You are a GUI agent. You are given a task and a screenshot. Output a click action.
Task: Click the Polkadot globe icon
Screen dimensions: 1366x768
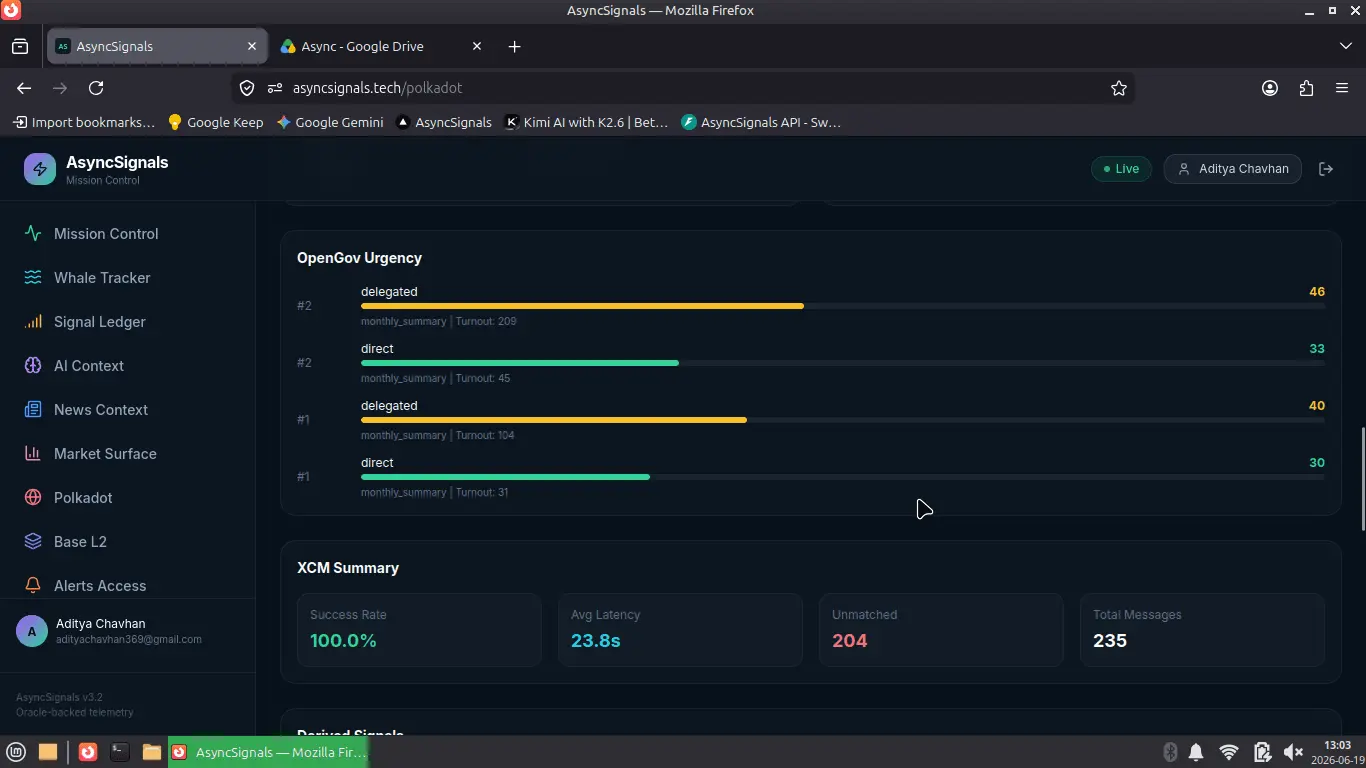33,497
